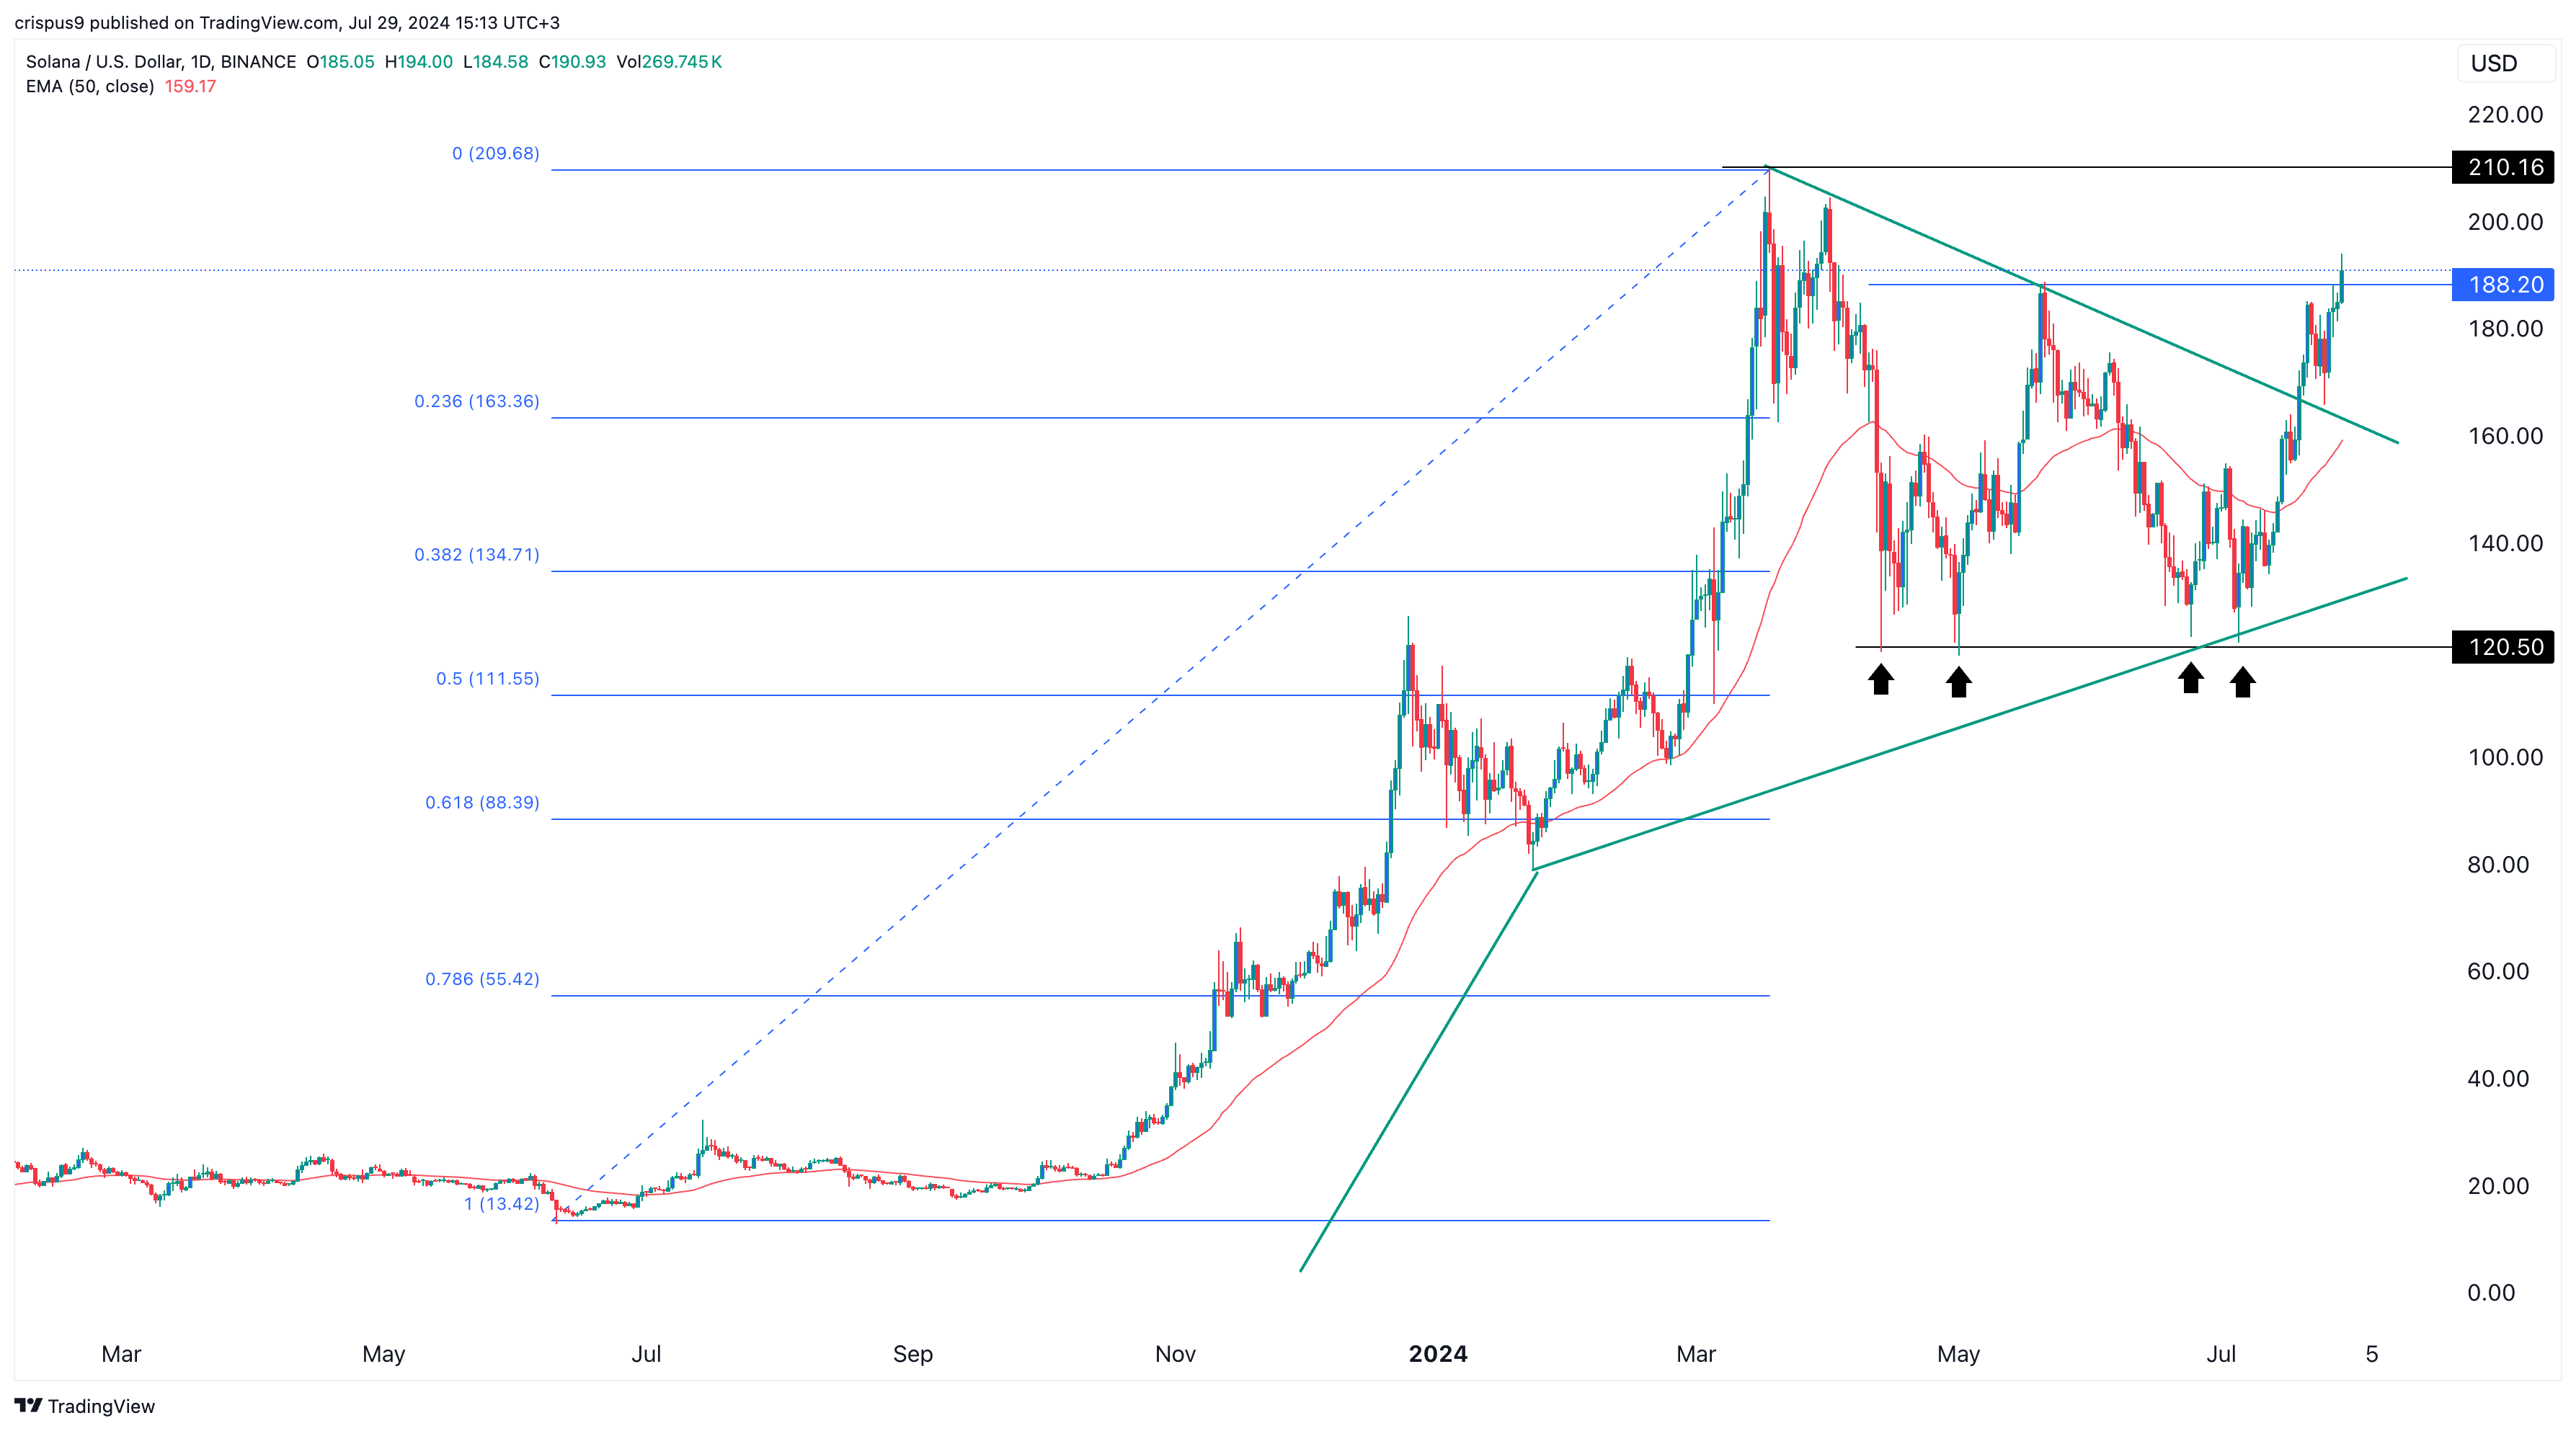Click the 160.00 price axis tick
Viewport: 2576px width, 1431px height.
coord(2505,435)
